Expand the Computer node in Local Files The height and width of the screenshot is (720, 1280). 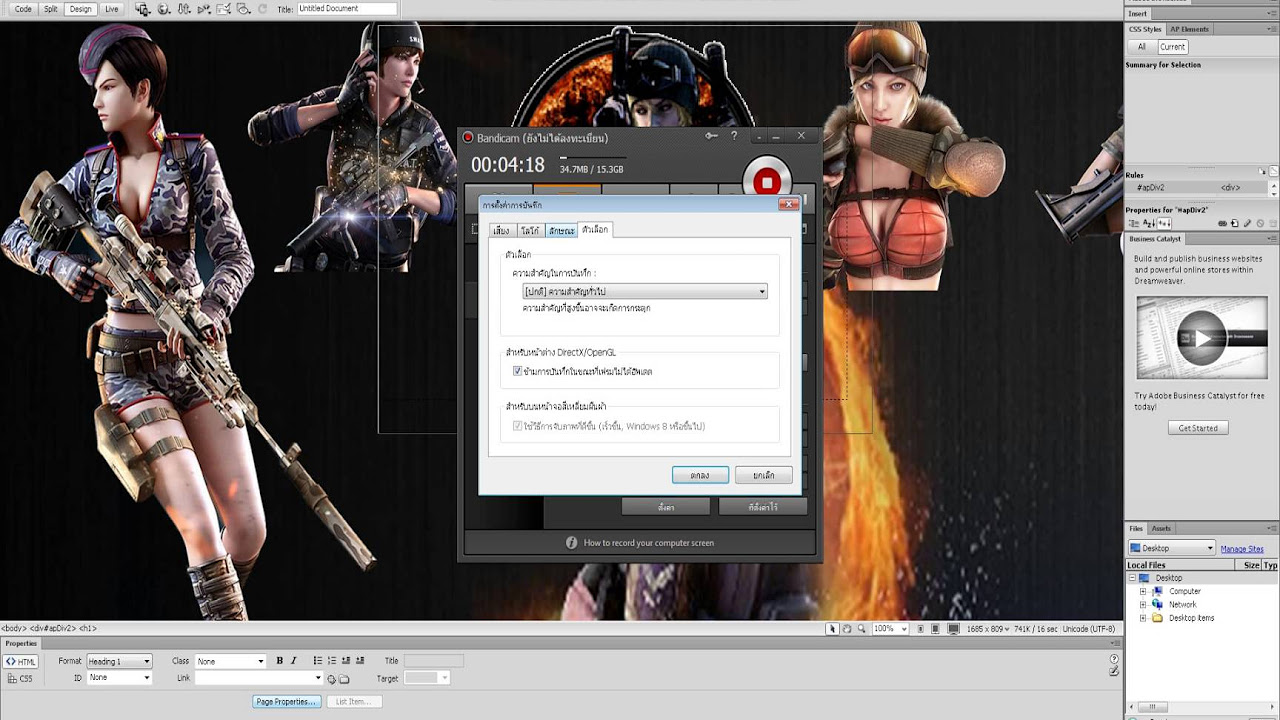tap(1143, 591)
